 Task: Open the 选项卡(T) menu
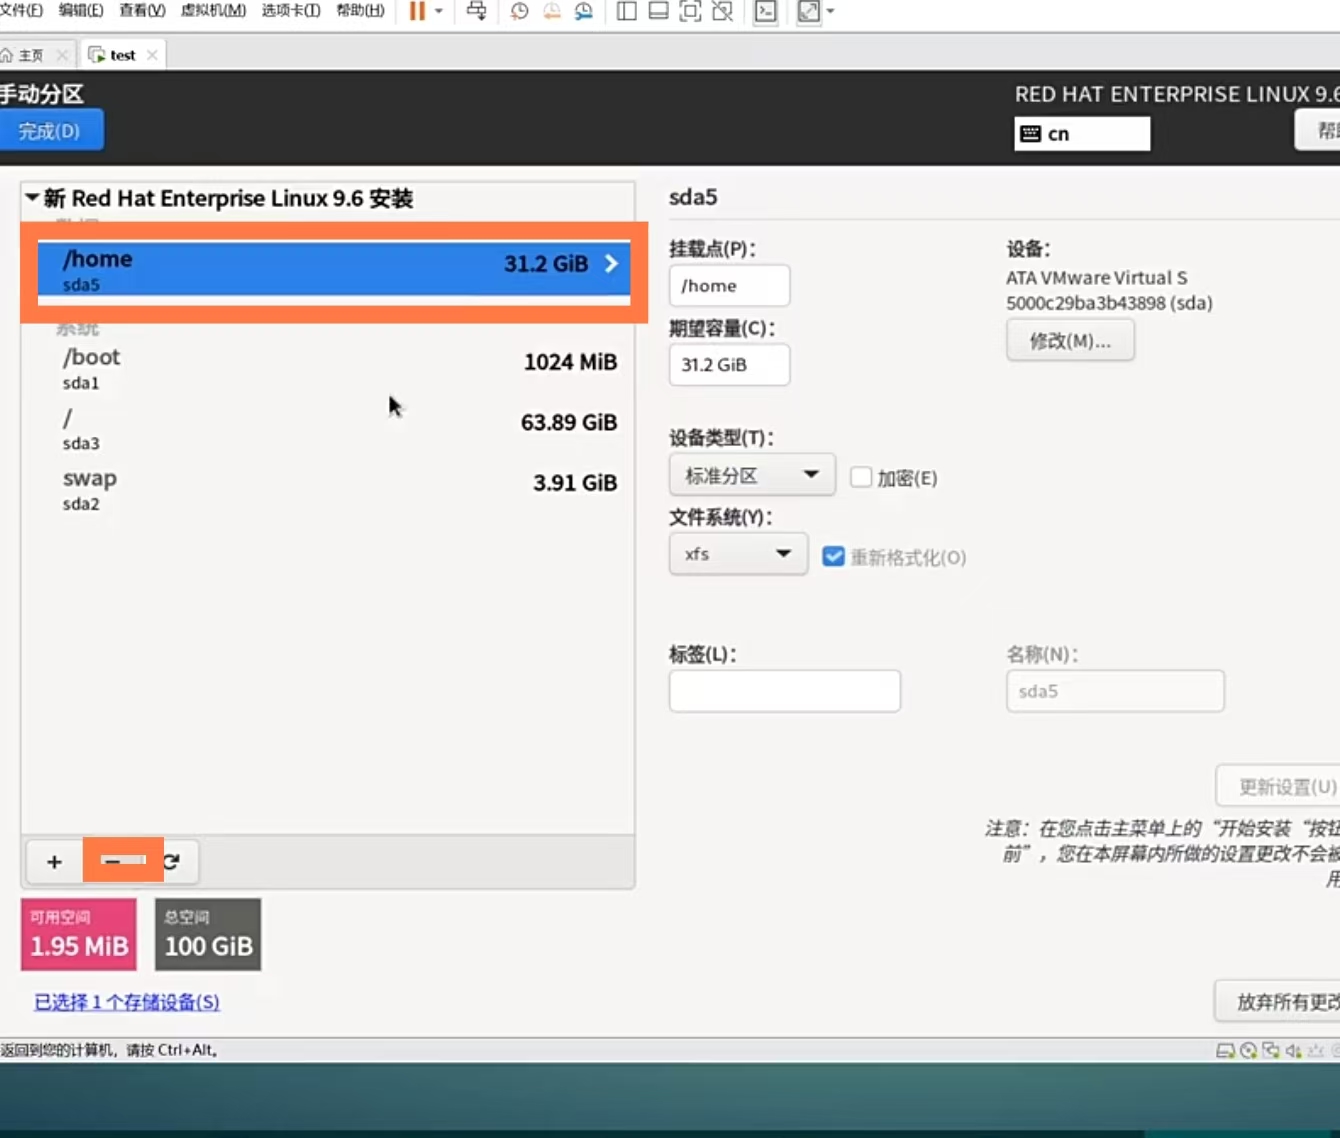click(x=291, y=10)
